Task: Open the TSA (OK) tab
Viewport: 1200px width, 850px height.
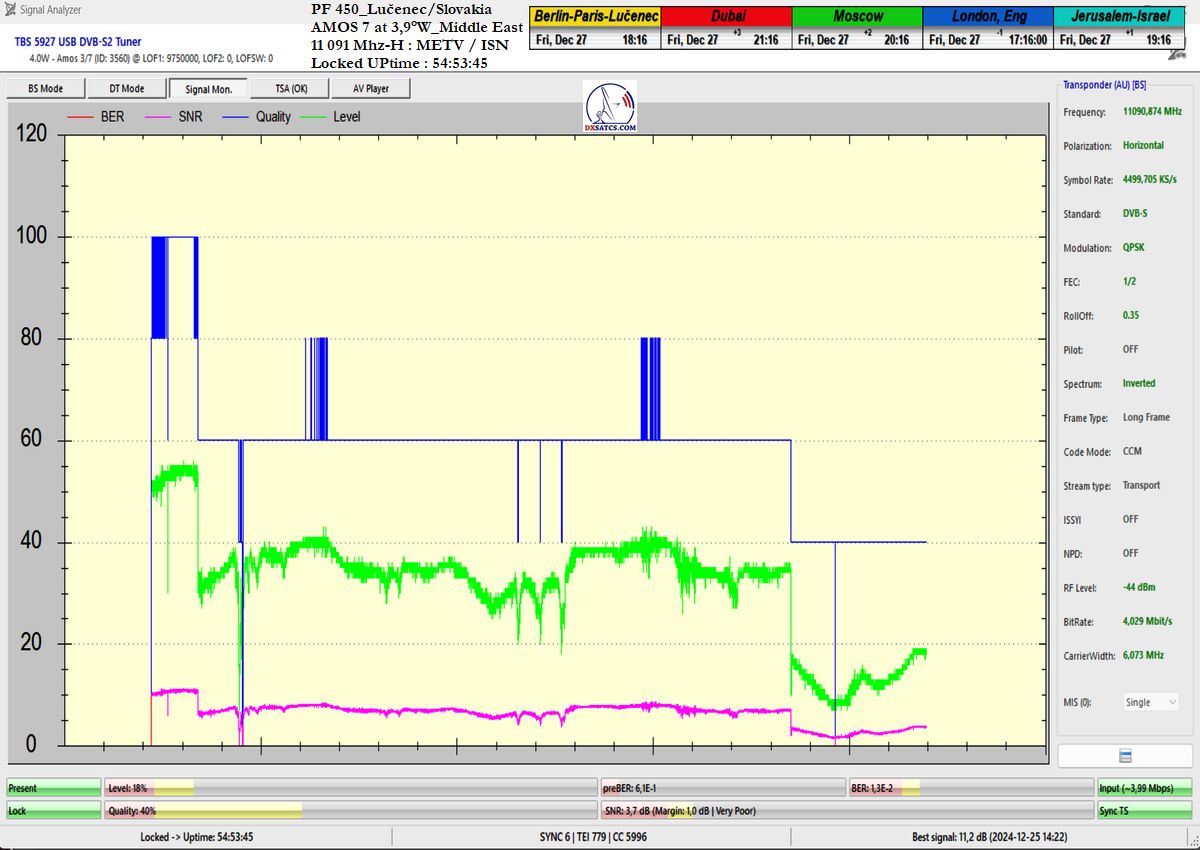Action: tap(291, 89)
